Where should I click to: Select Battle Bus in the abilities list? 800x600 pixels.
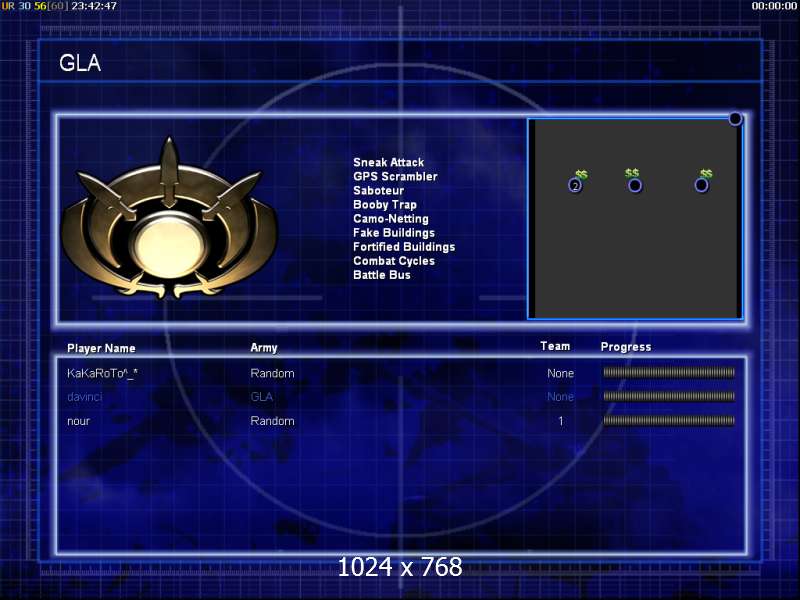point(381,275)
